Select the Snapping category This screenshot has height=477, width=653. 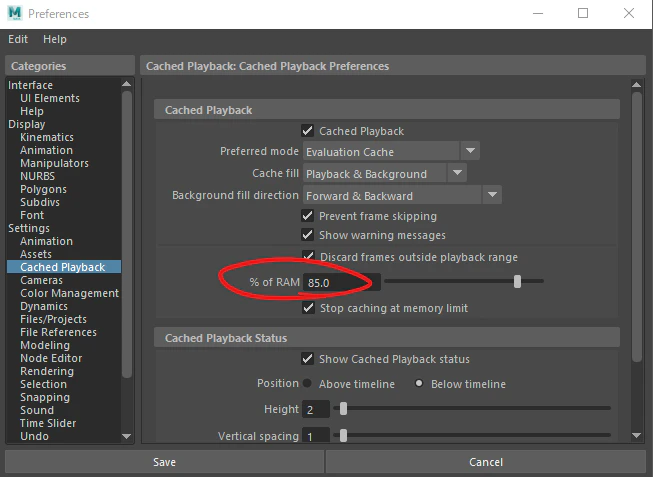point(45,397)
